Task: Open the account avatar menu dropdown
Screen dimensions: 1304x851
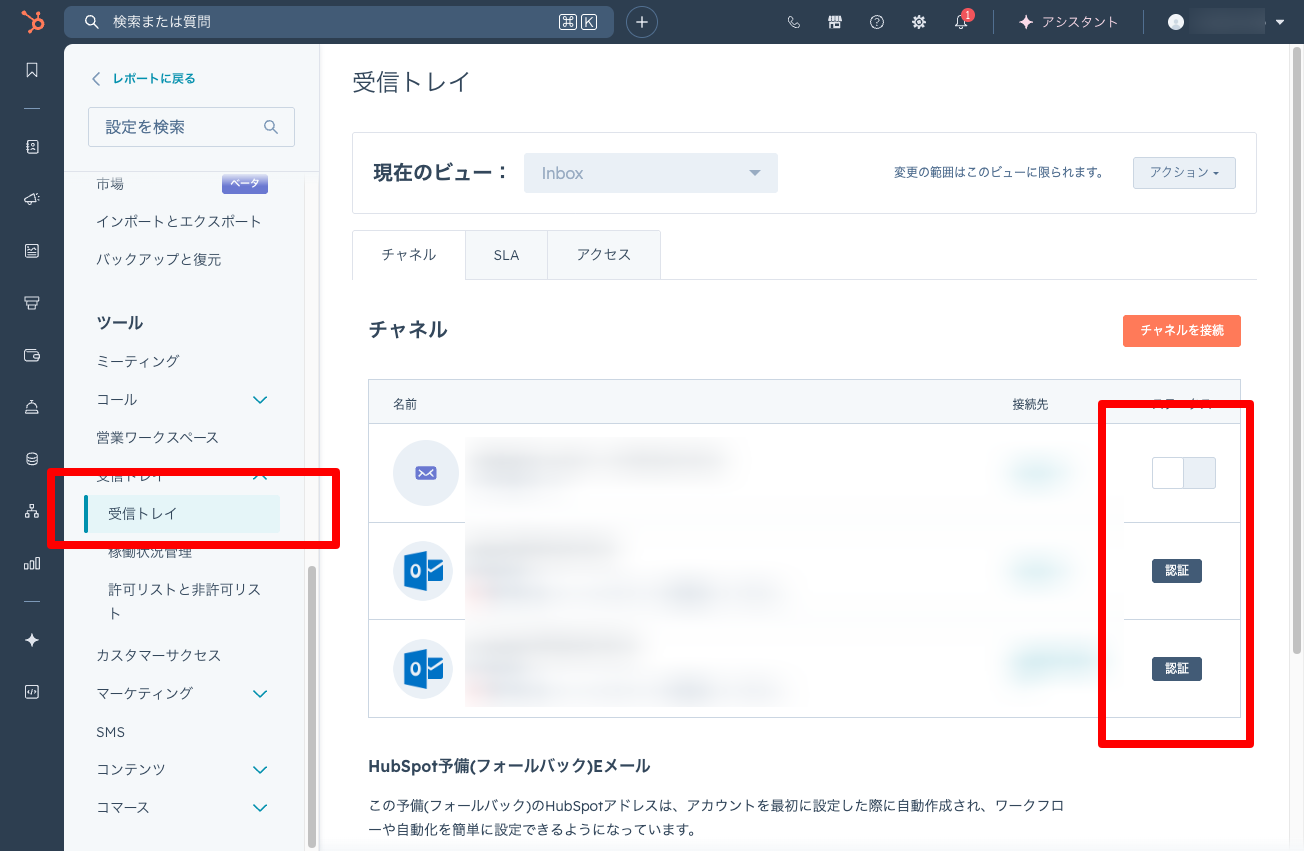Action: (1226, 22)
